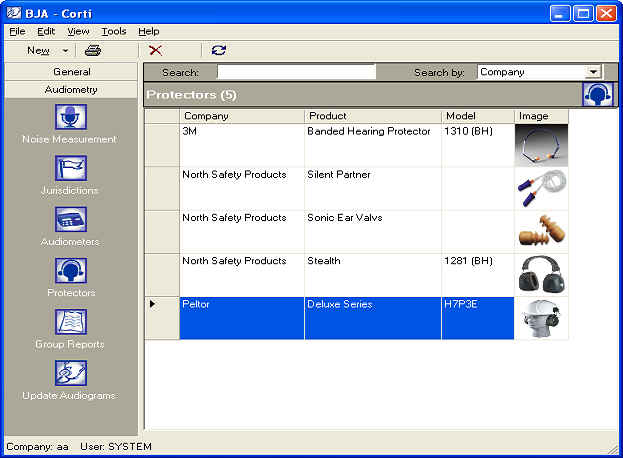Image resolution: width=623 pixels, height=458 pixels.
Task: Click the BJA Corti title bar app icon
Action: [x=14, y=13]
